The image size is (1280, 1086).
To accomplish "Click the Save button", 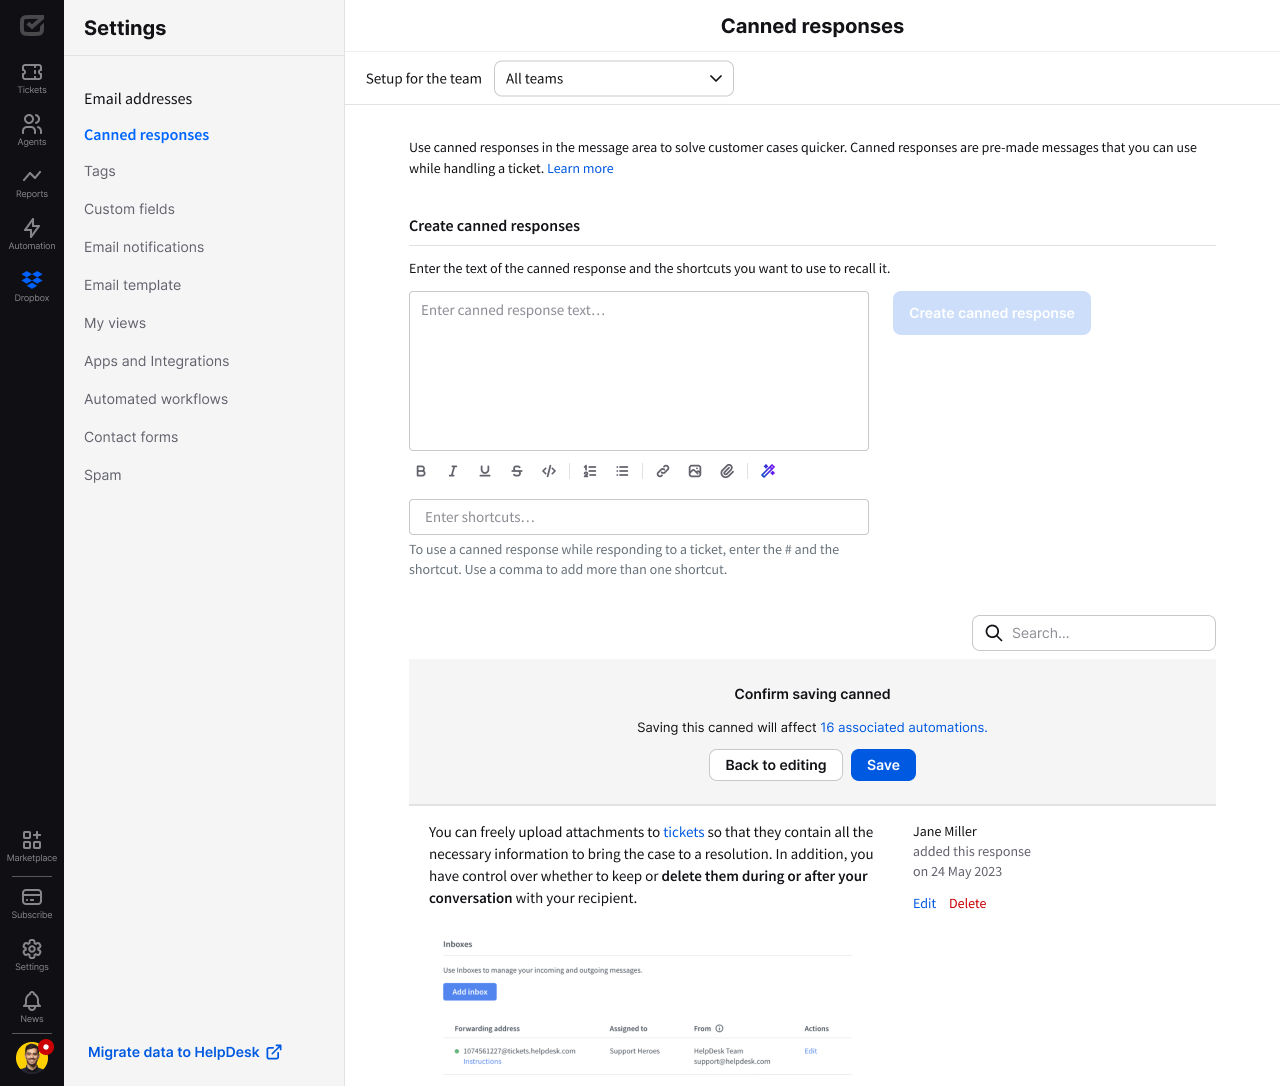I will (883, 765).
